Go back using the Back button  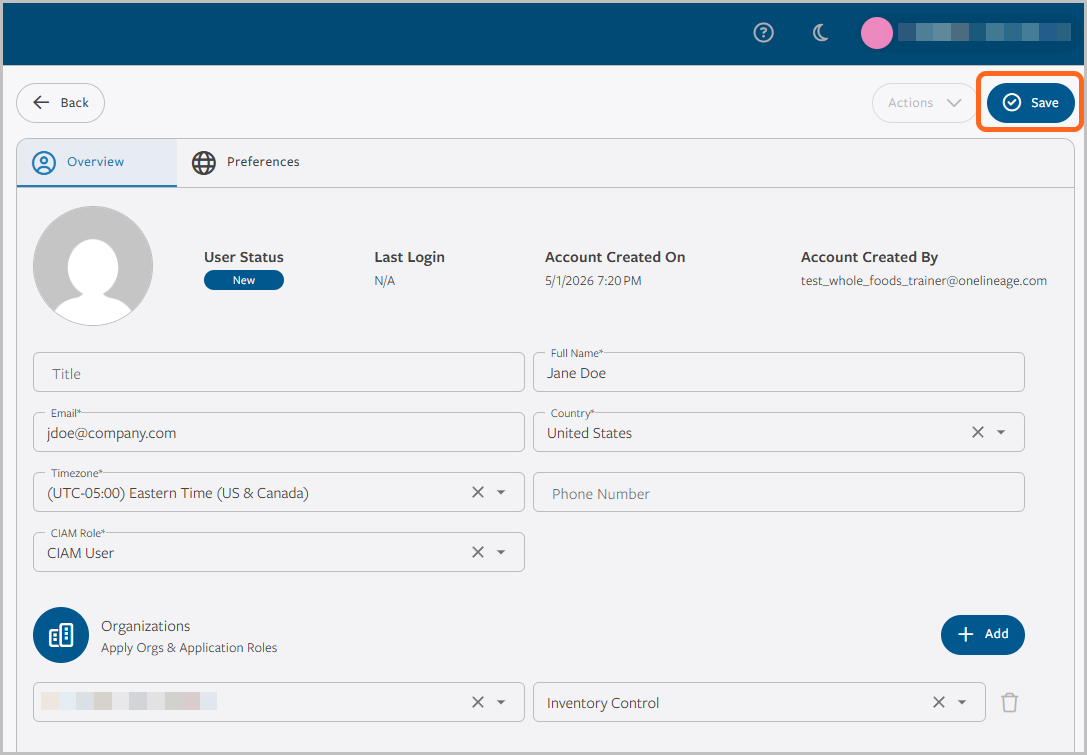pyautogui.click(x=60, y=103)
